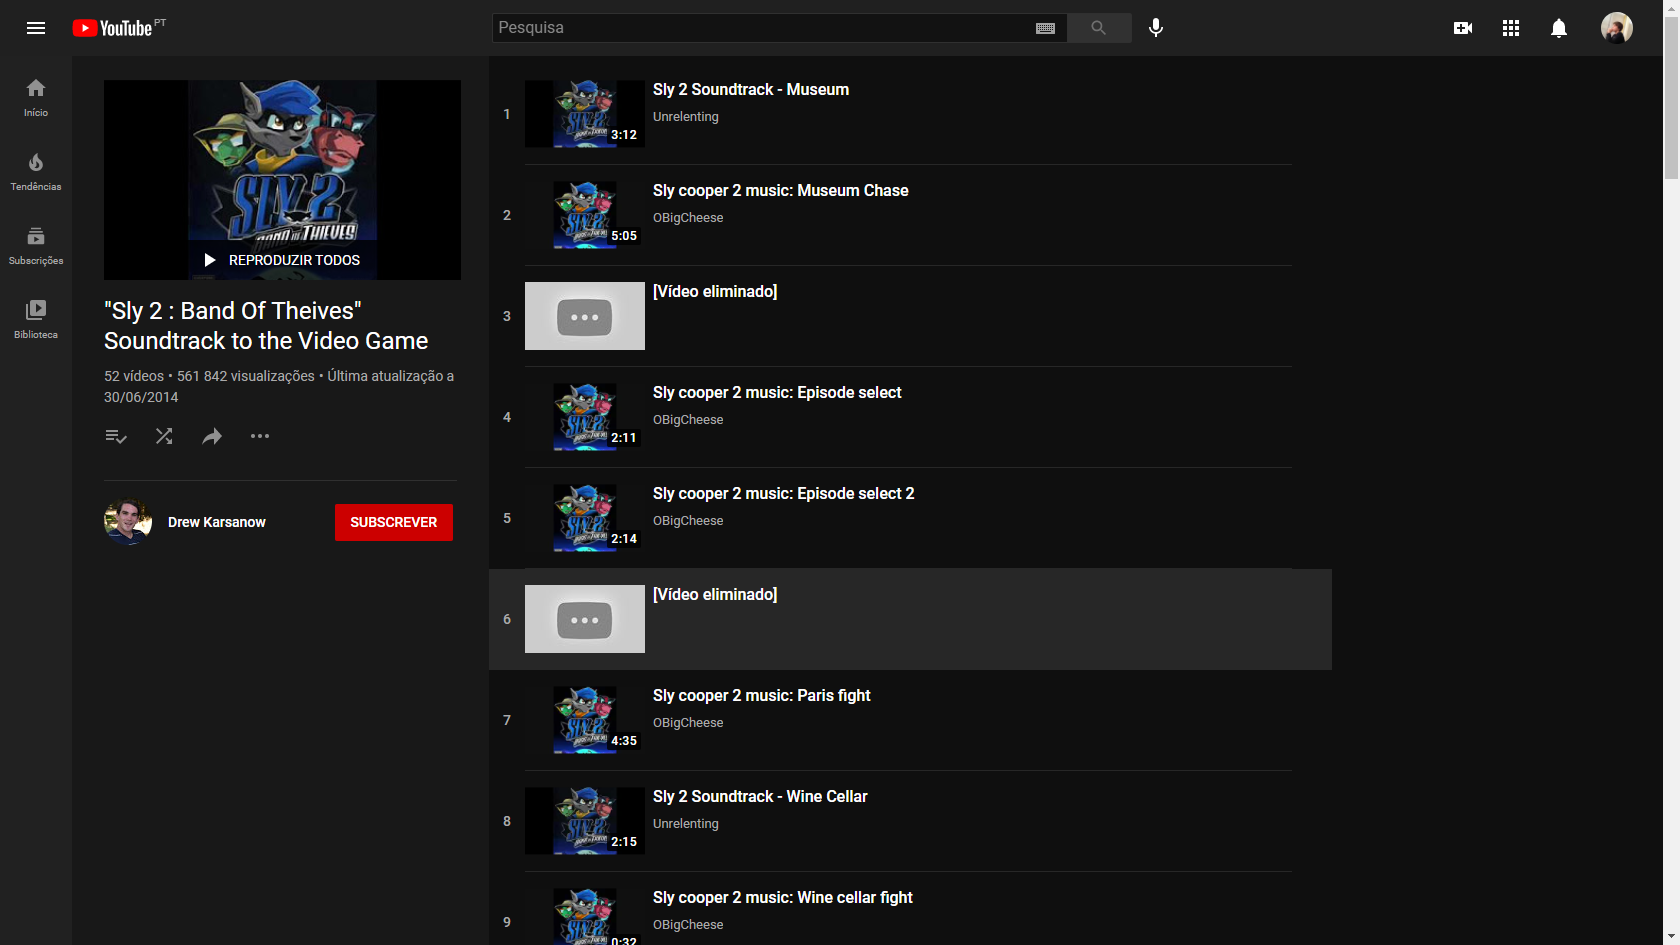Open the Início home item in the sidebar
The width and height of the screenshot is (1680, 945).
(x=35, y=96)
